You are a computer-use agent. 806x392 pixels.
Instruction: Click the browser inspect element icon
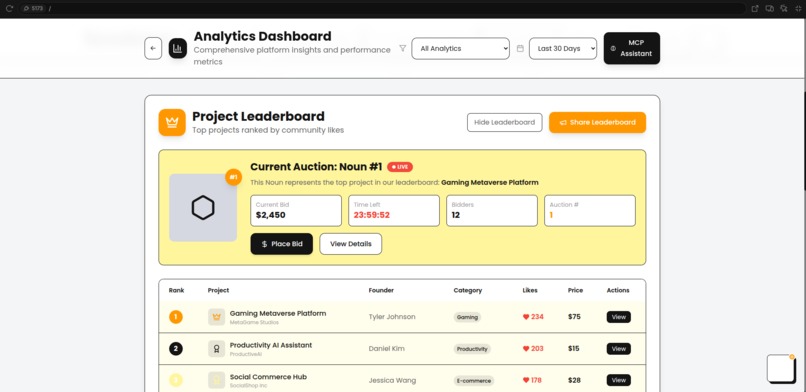point(783,8)
